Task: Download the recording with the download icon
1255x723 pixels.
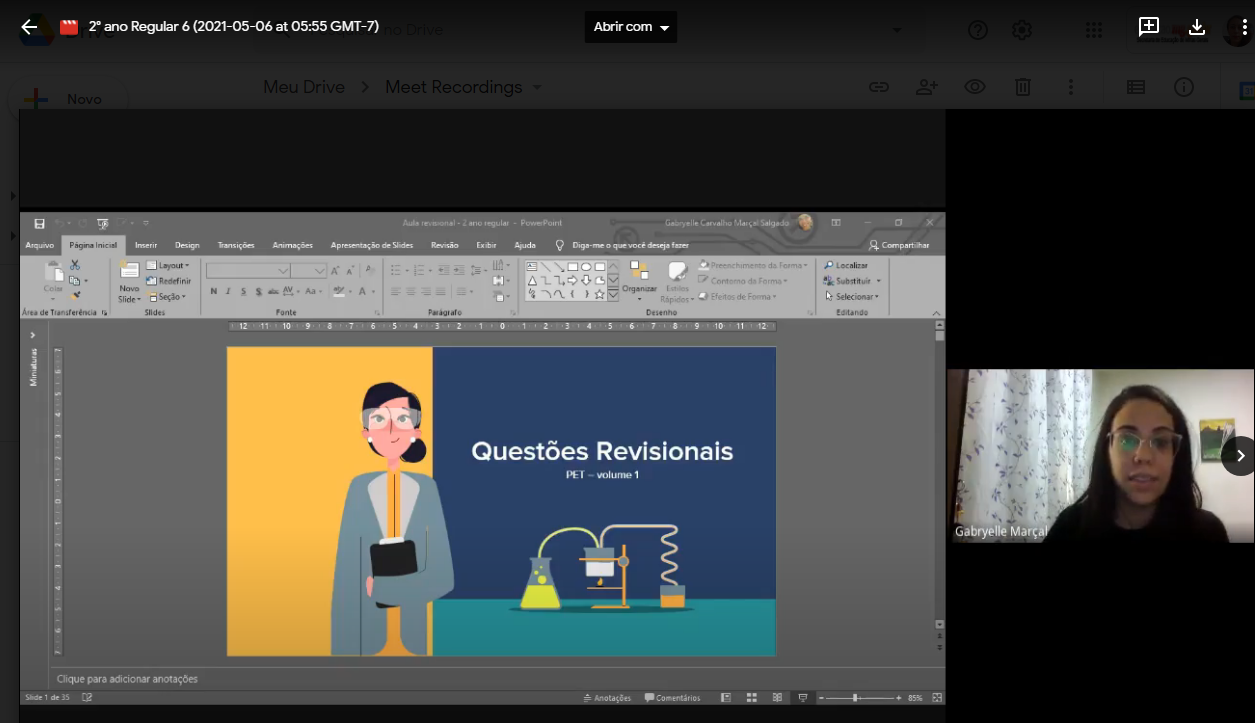Action: point(1197,27)
